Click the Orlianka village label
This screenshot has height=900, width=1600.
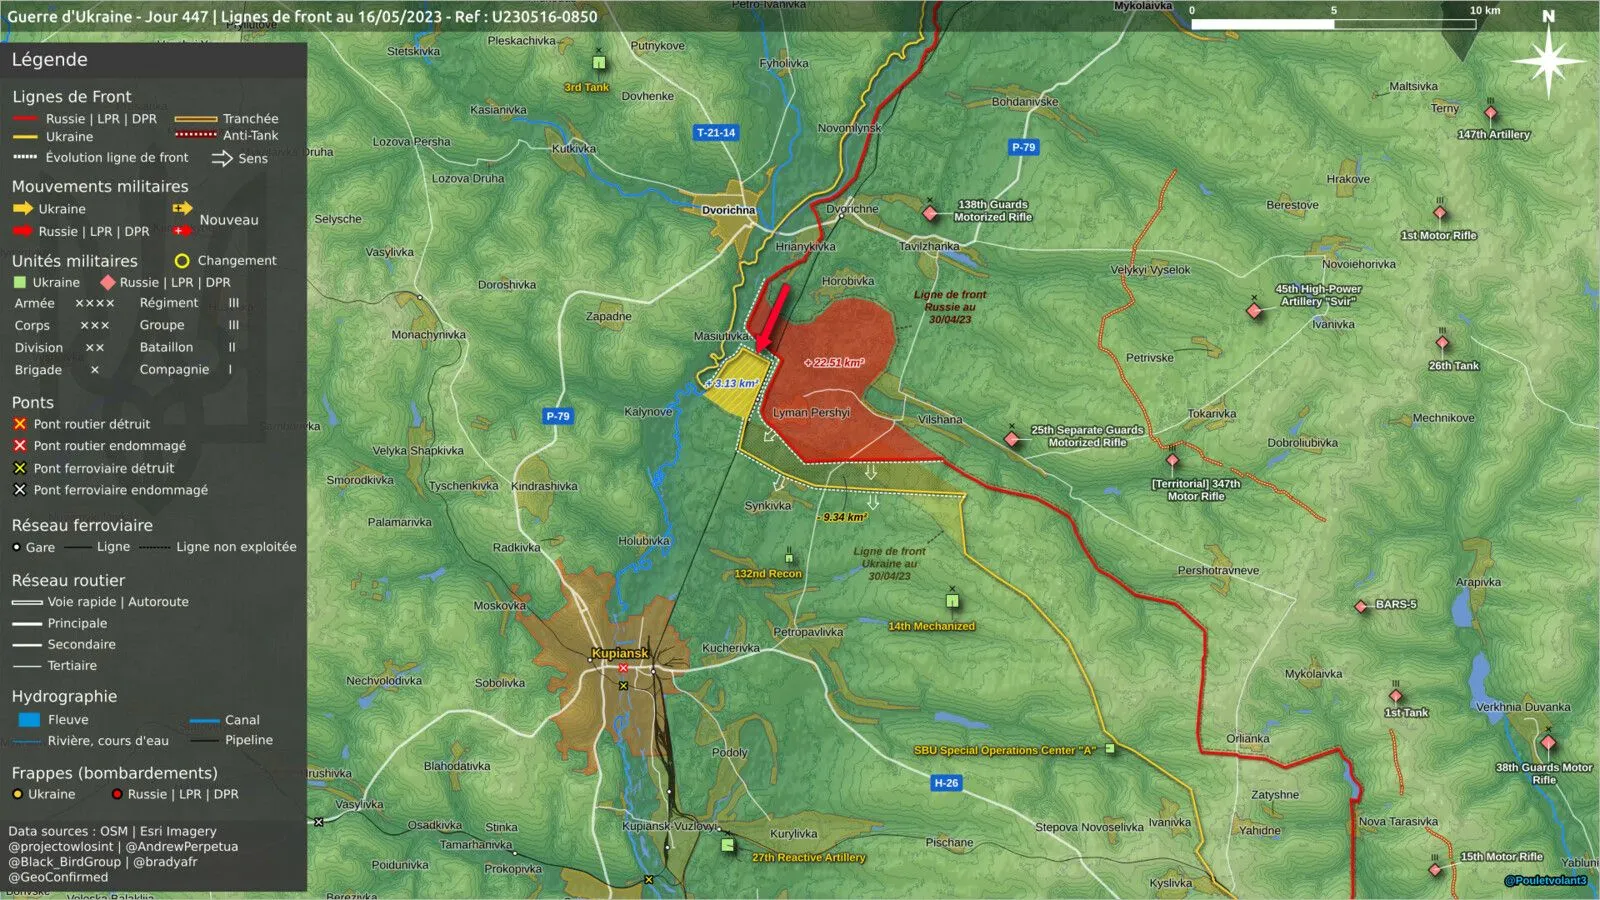coord(1248,739)
